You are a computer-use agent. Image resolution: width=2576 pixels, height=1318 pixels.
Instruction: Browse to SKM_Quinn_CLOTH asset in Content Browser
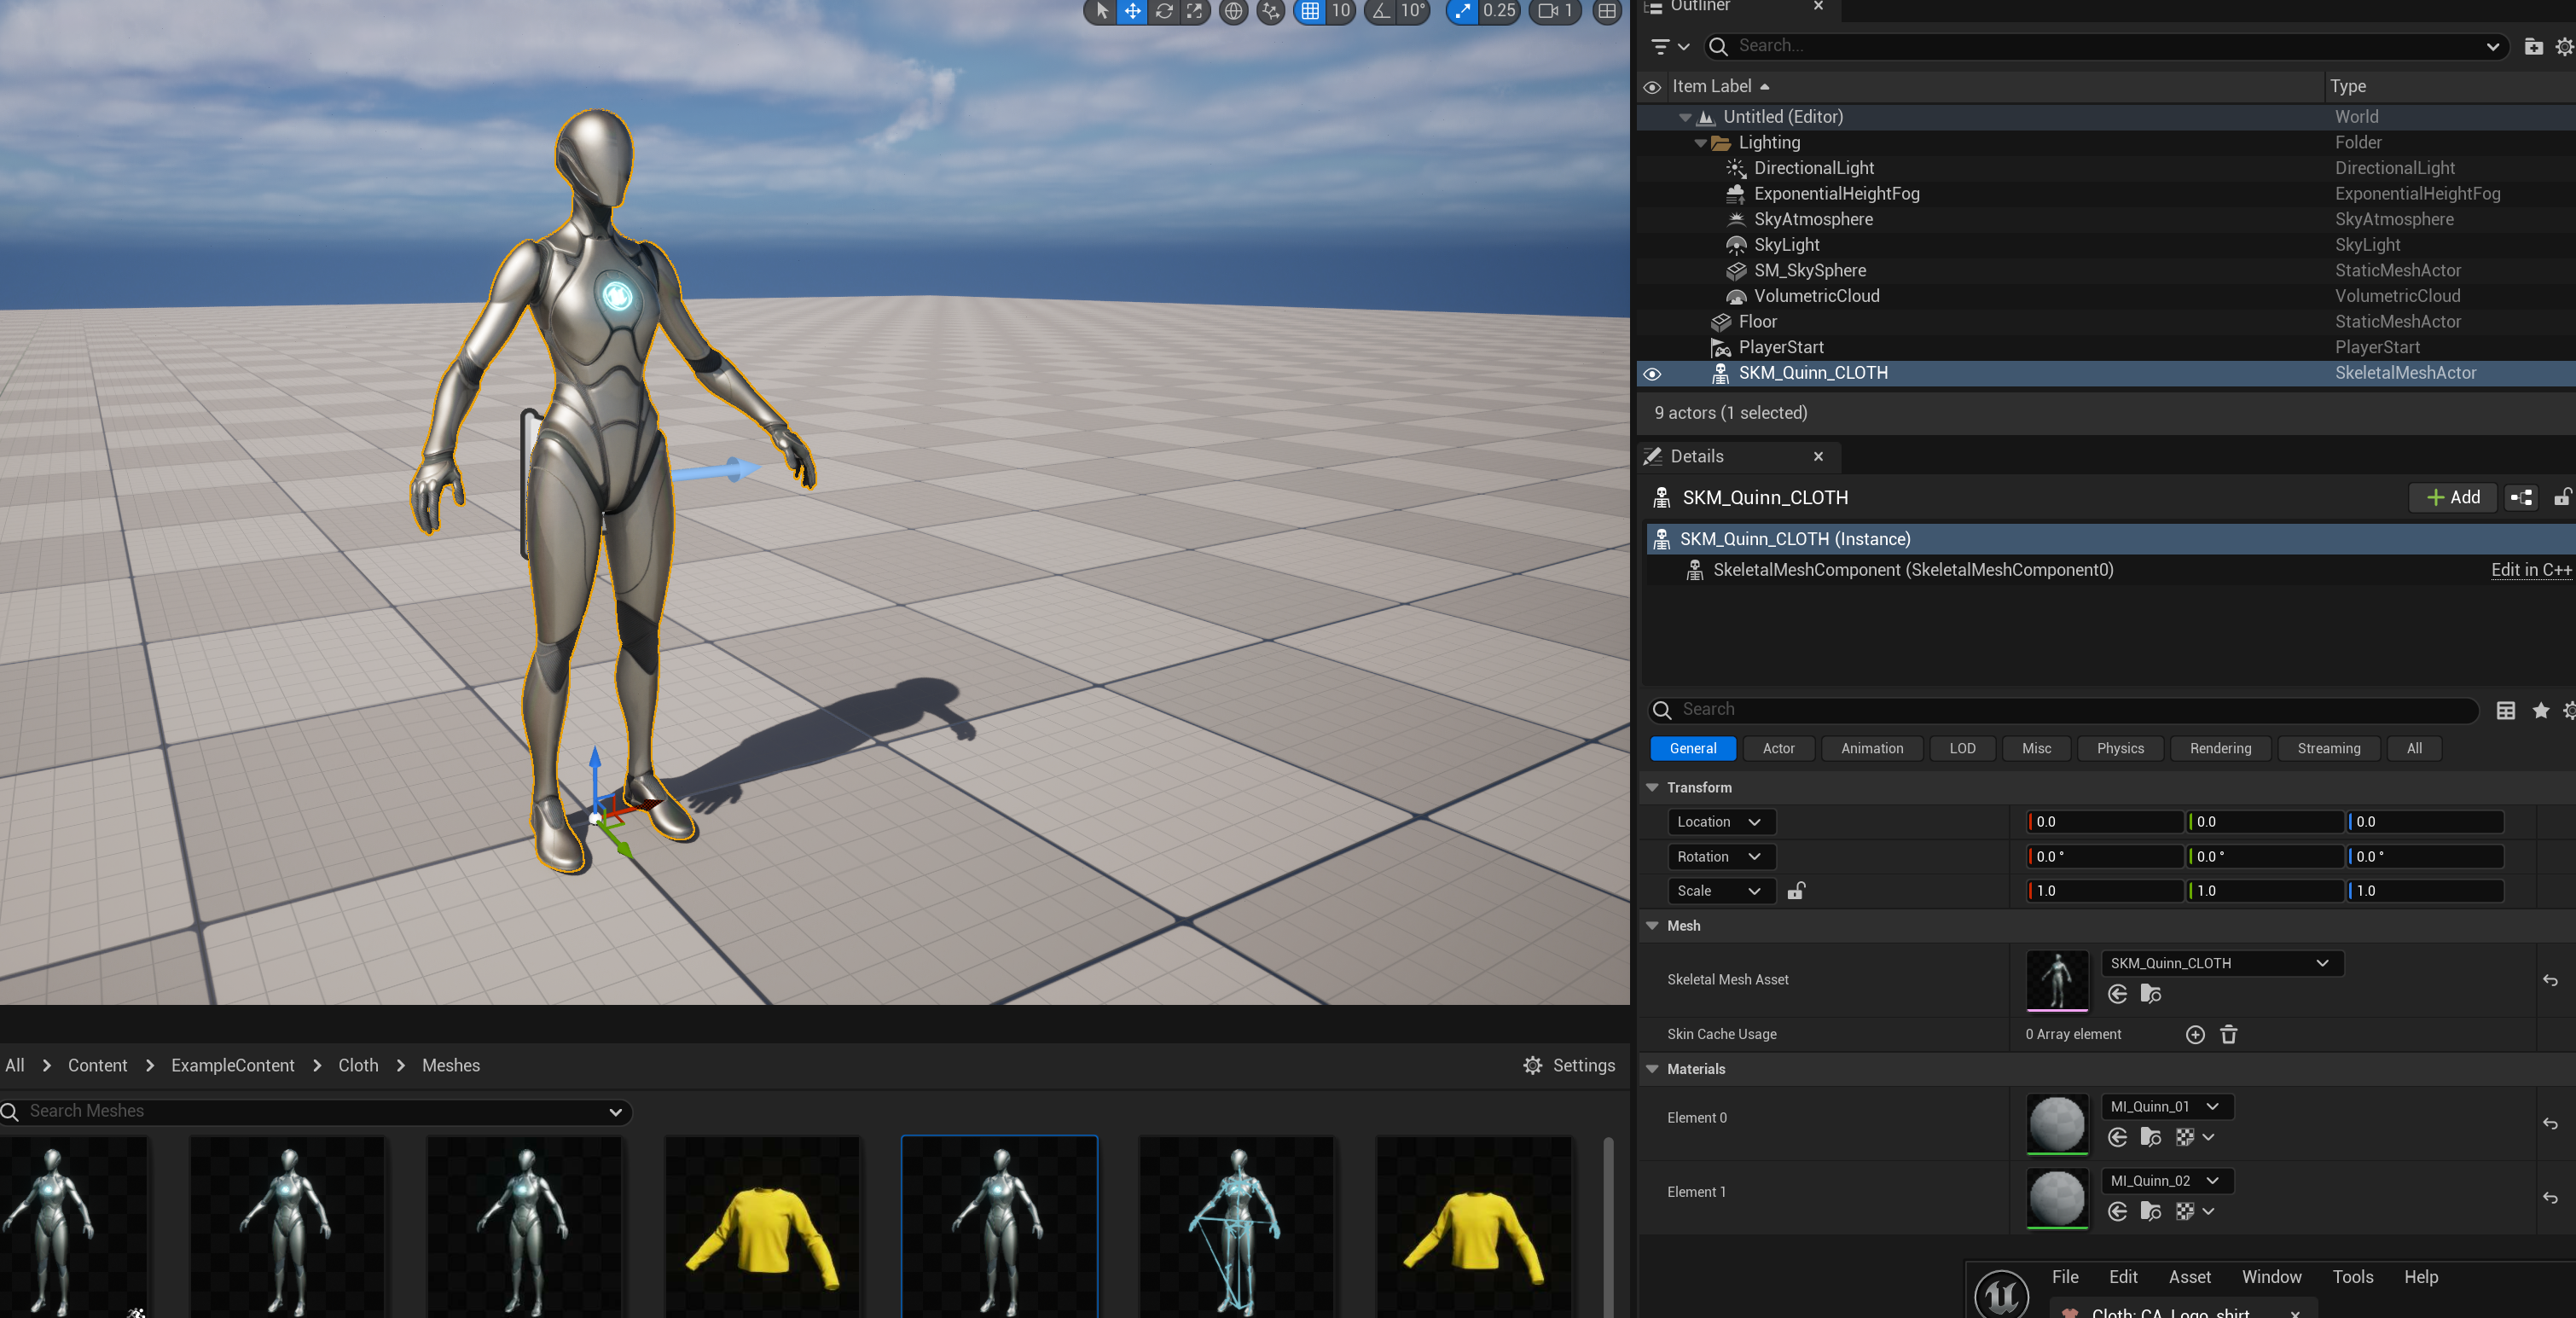2150,994
